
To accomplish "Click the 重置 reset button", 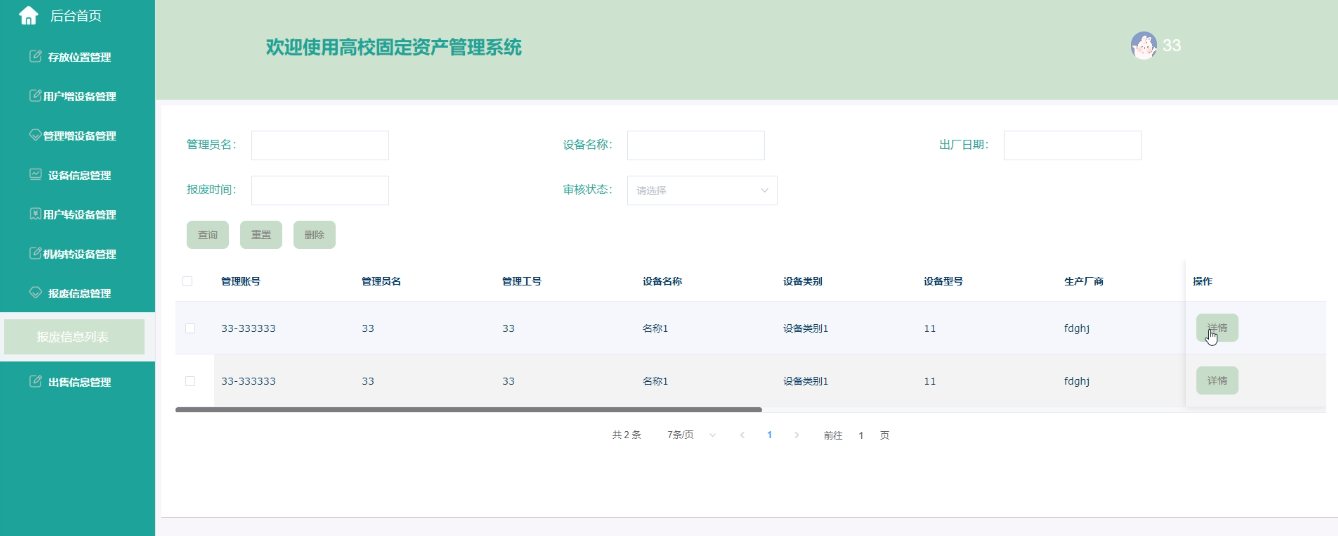I will (261, 235).
